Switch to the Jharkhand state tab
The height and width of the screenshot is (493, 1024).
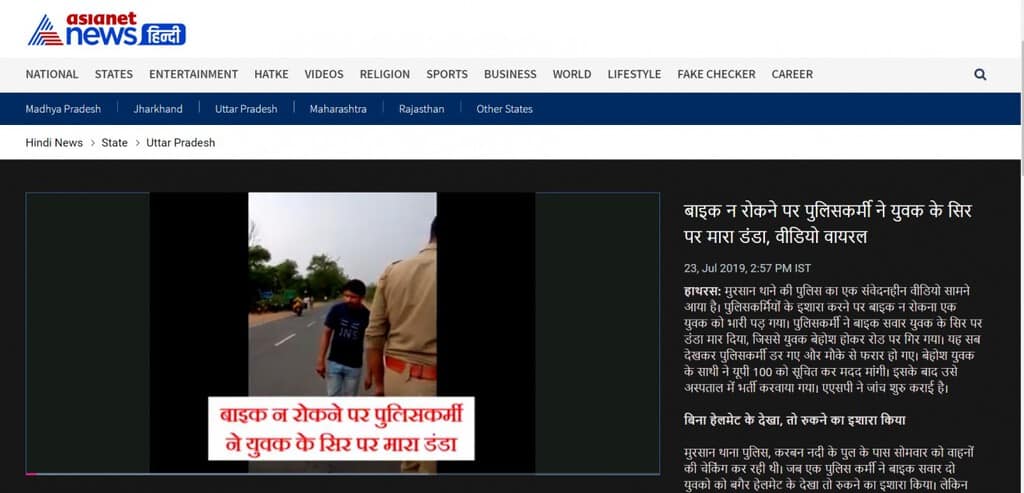pos(158,109)
